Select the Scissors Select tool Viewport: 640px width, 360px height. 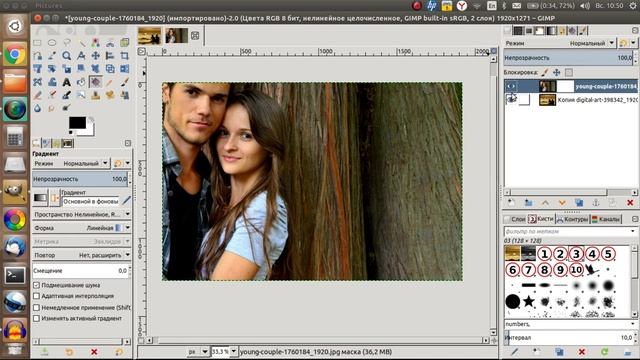coord(110,42)
